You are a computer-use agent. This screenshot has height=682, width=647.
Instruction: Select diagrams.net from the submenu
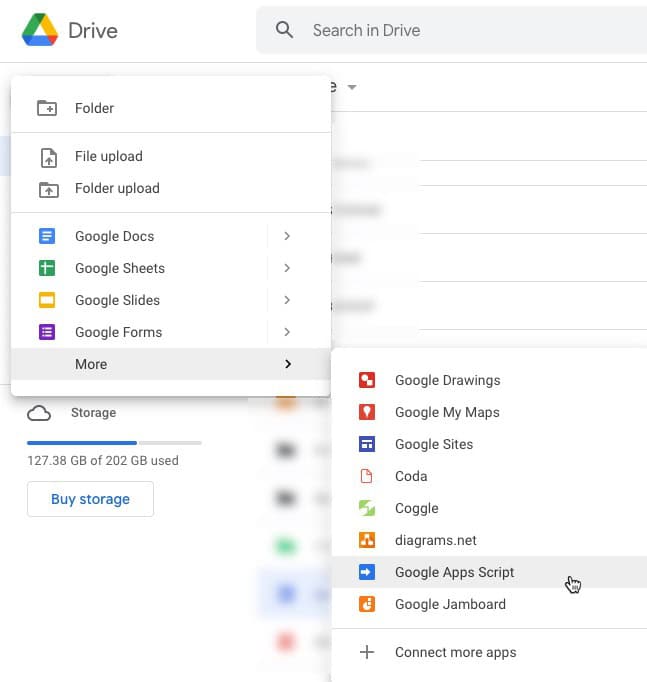pyautogui.click(x=489, y=540)
